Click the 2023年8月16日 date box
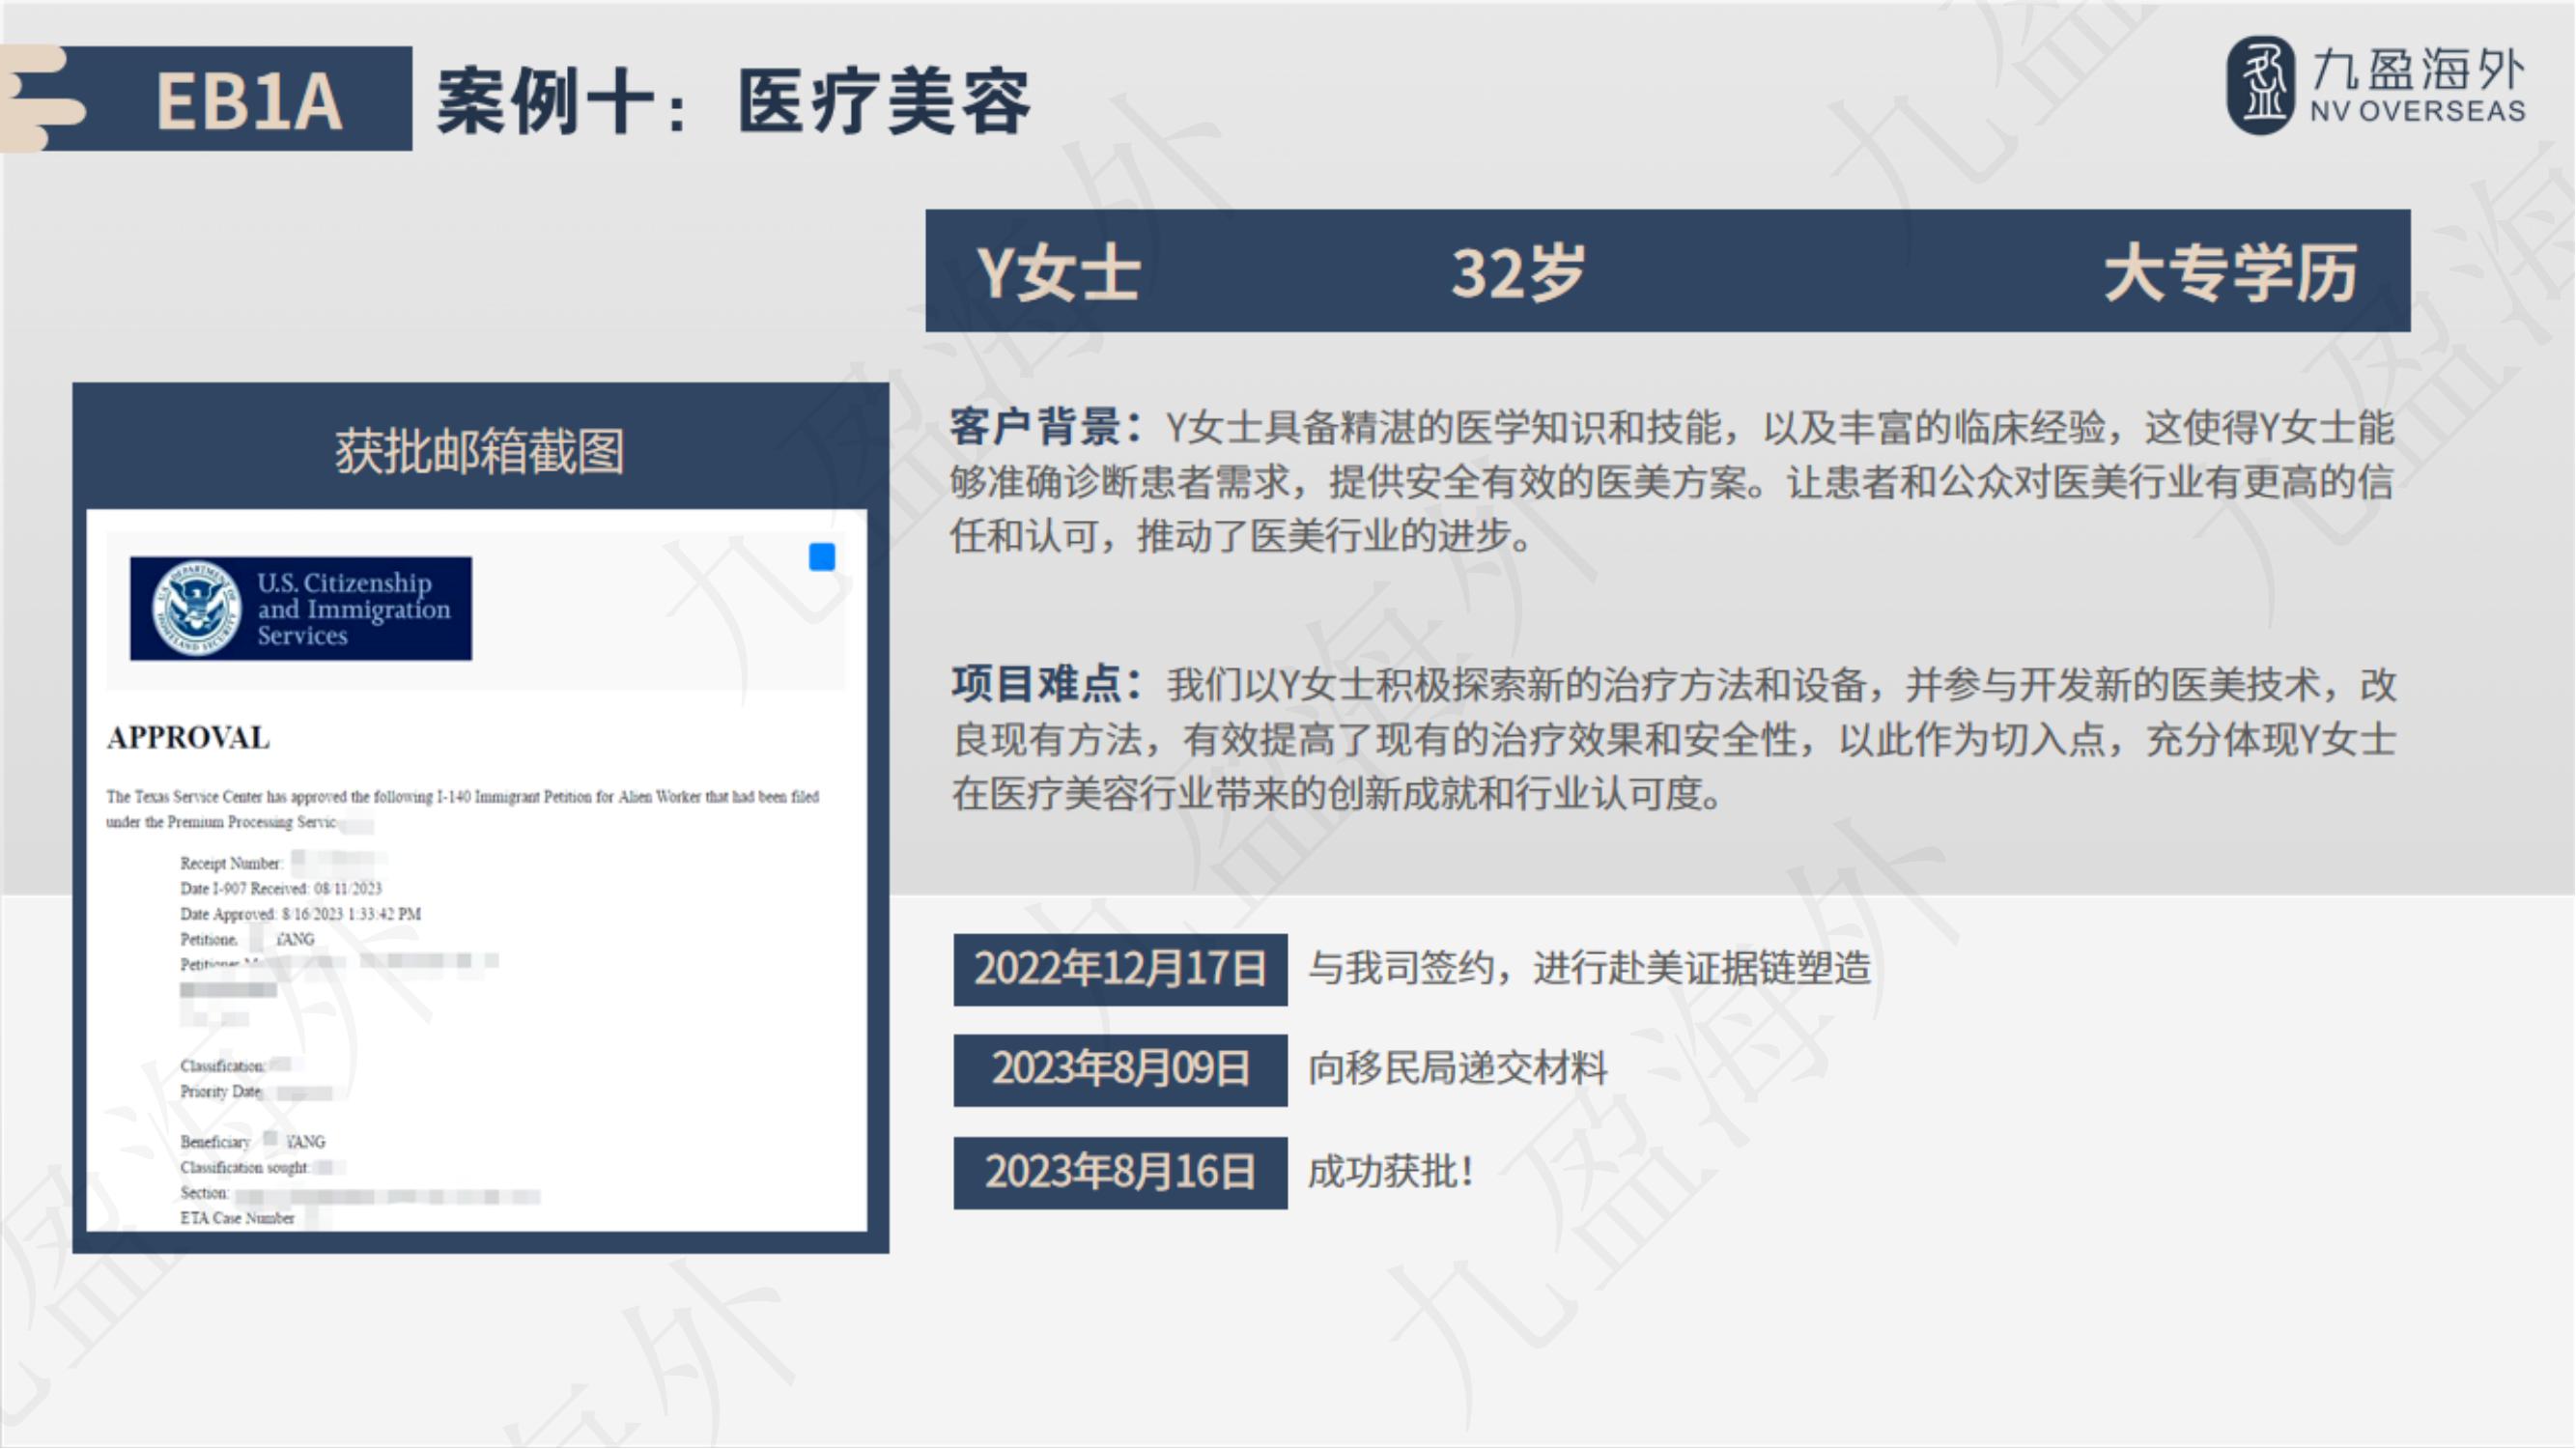Image resolution: width=2576 pixels, height=1449 pixels. (x=1120, y=1173)
